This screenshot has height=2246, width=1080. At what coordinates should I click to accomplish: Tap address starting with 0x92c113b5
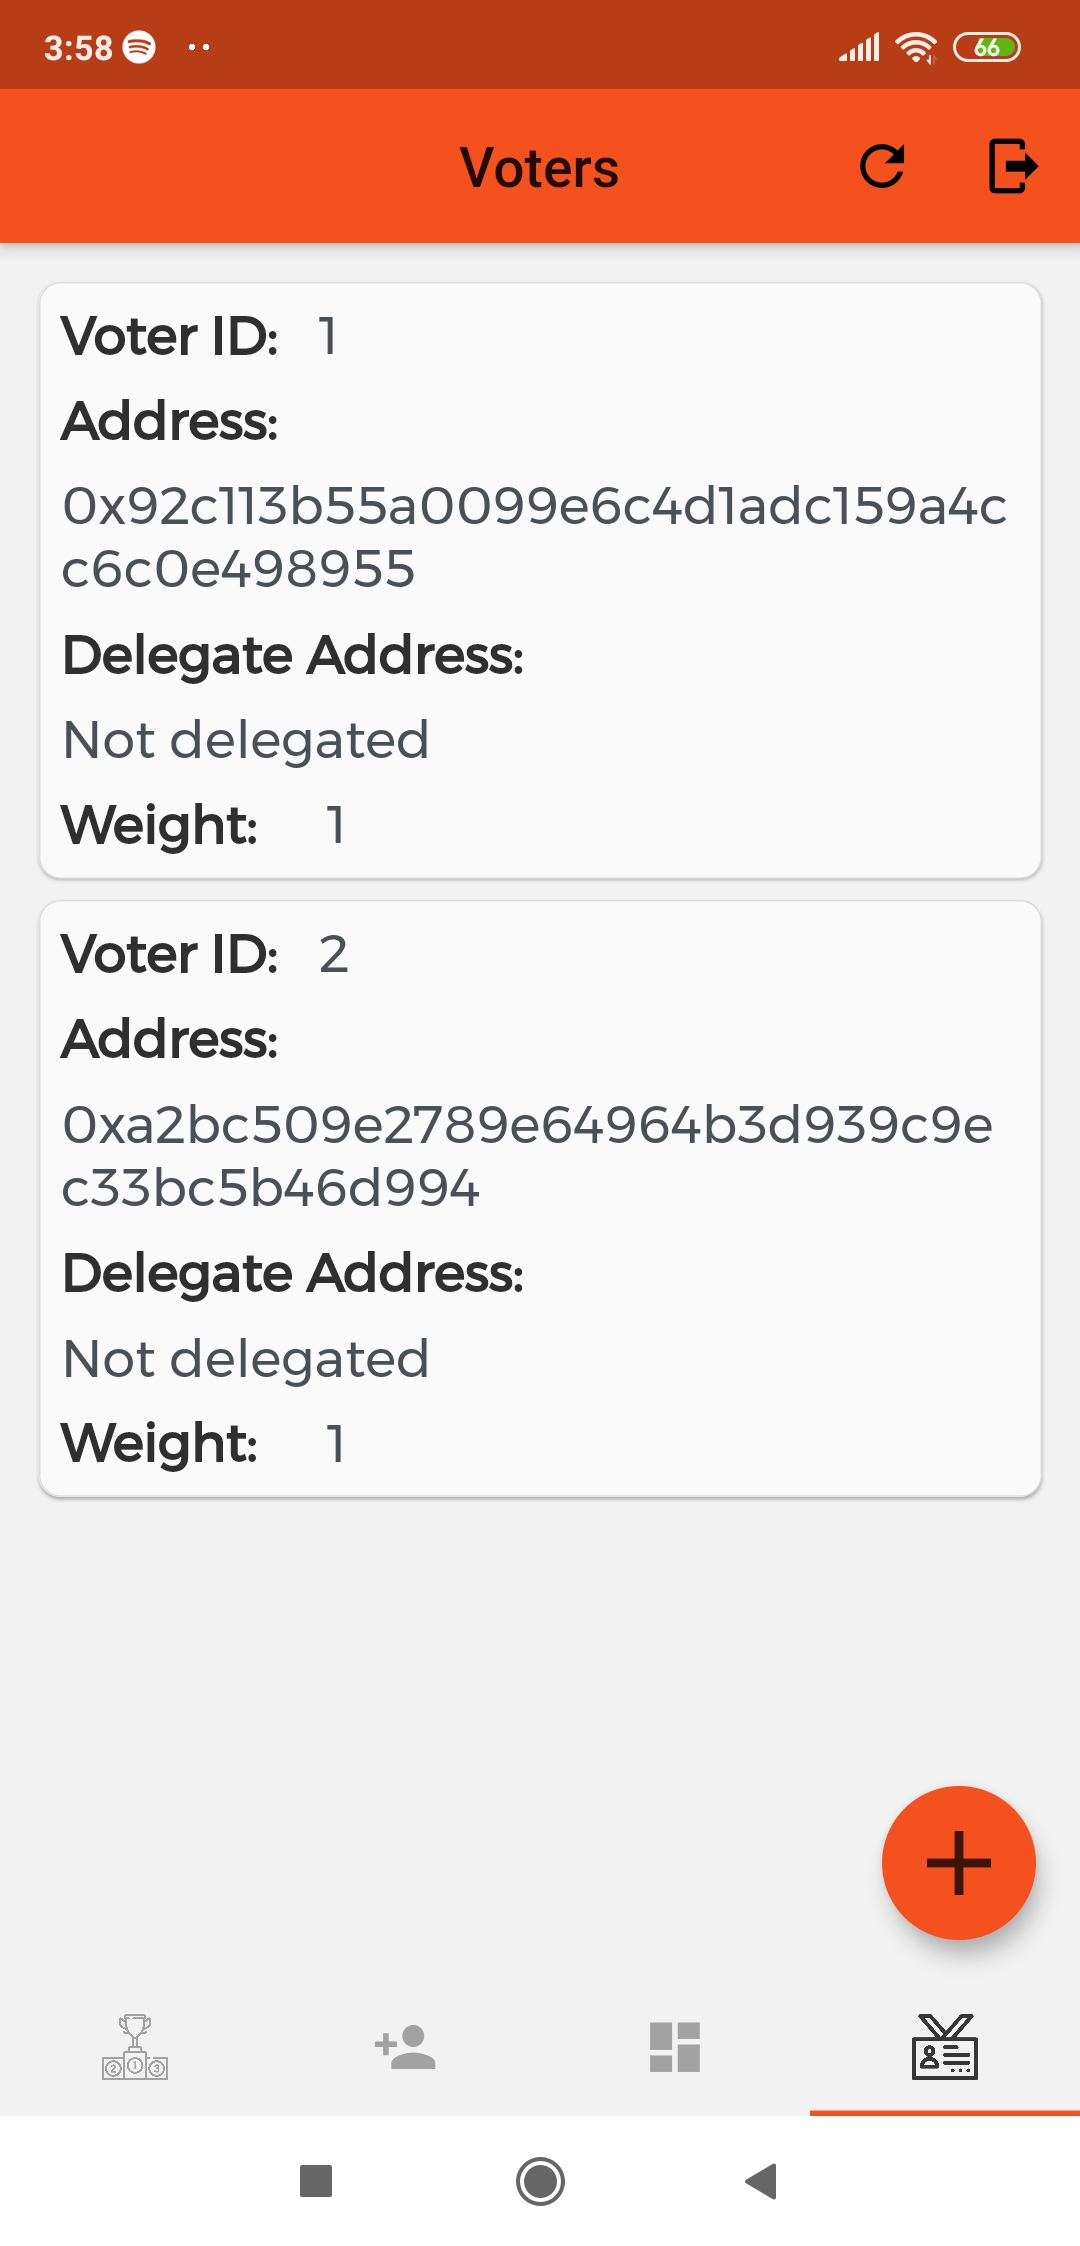tap(534, 537)
